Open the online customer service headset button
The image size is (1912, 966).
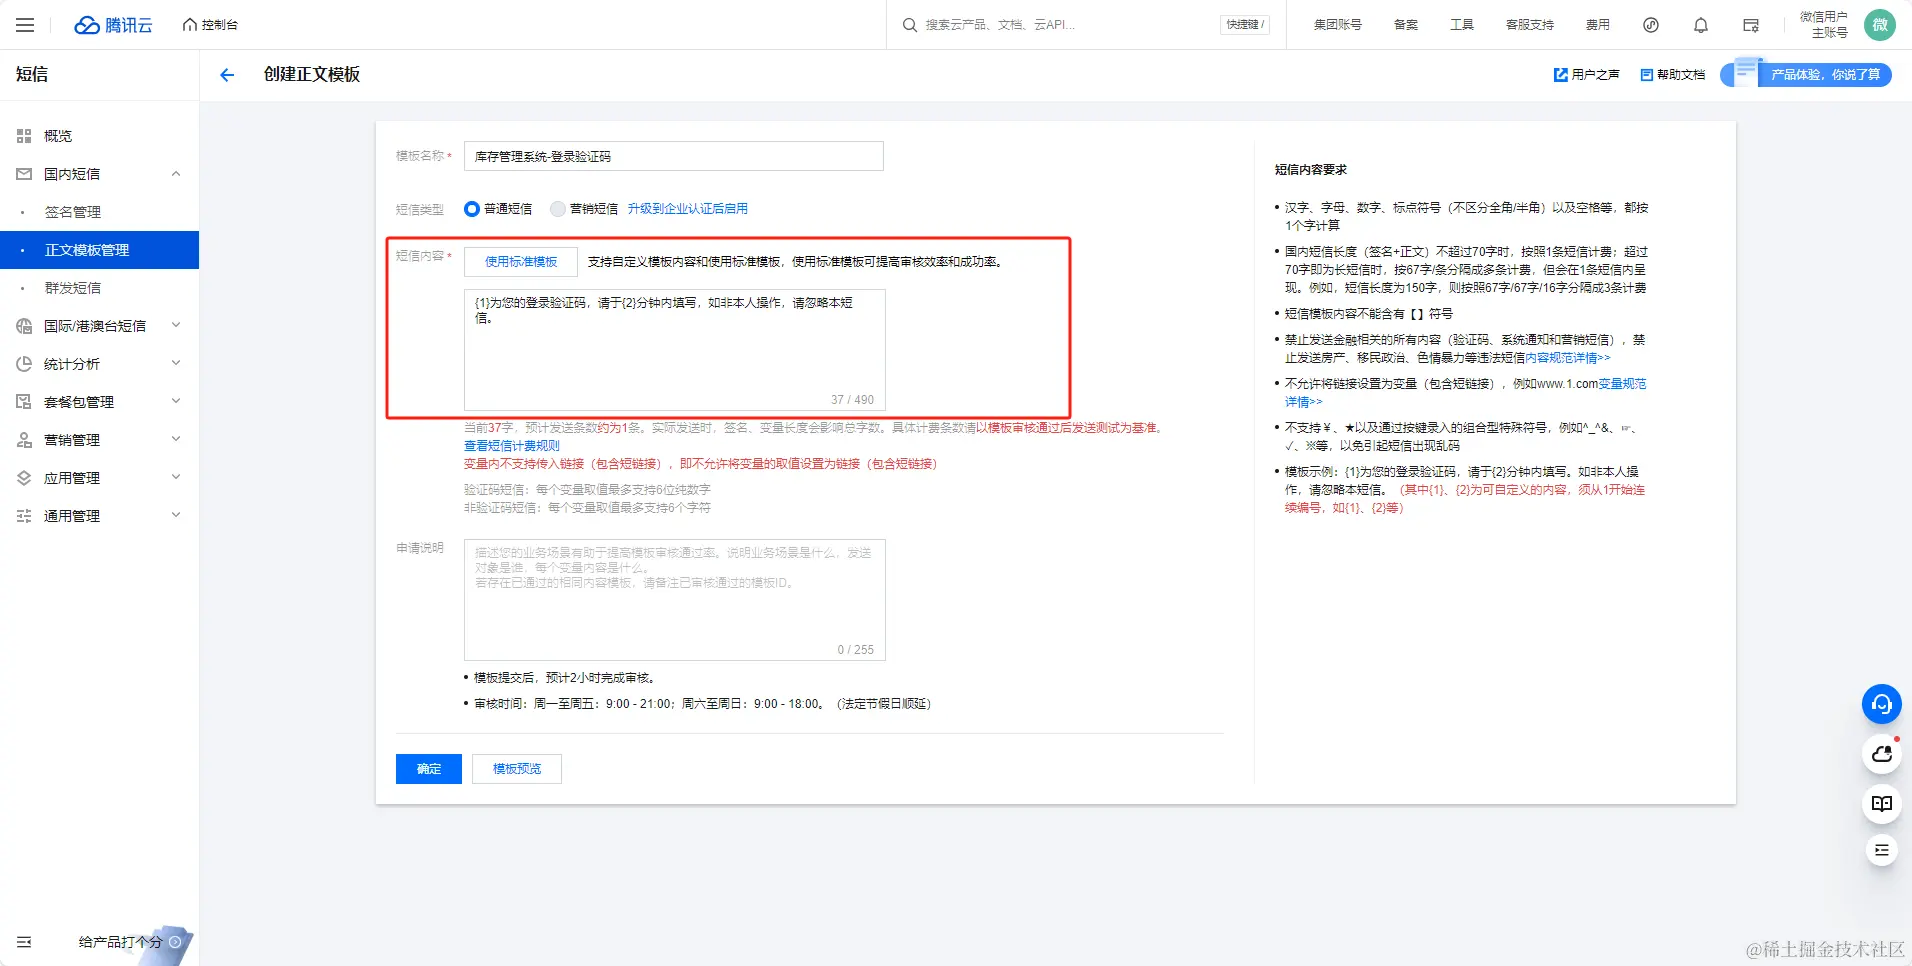[1881, 704]
